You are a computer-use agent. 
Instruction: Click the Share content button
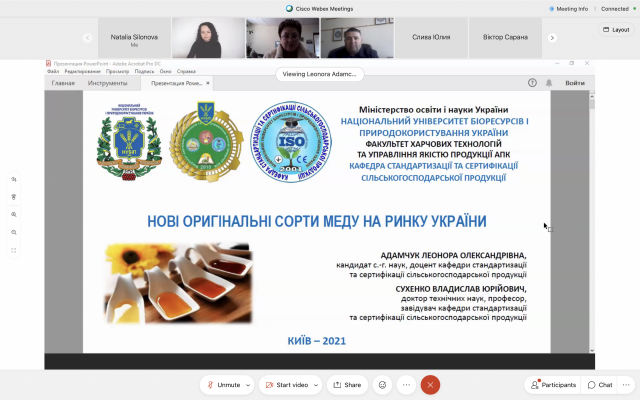[x=347, y=385]
